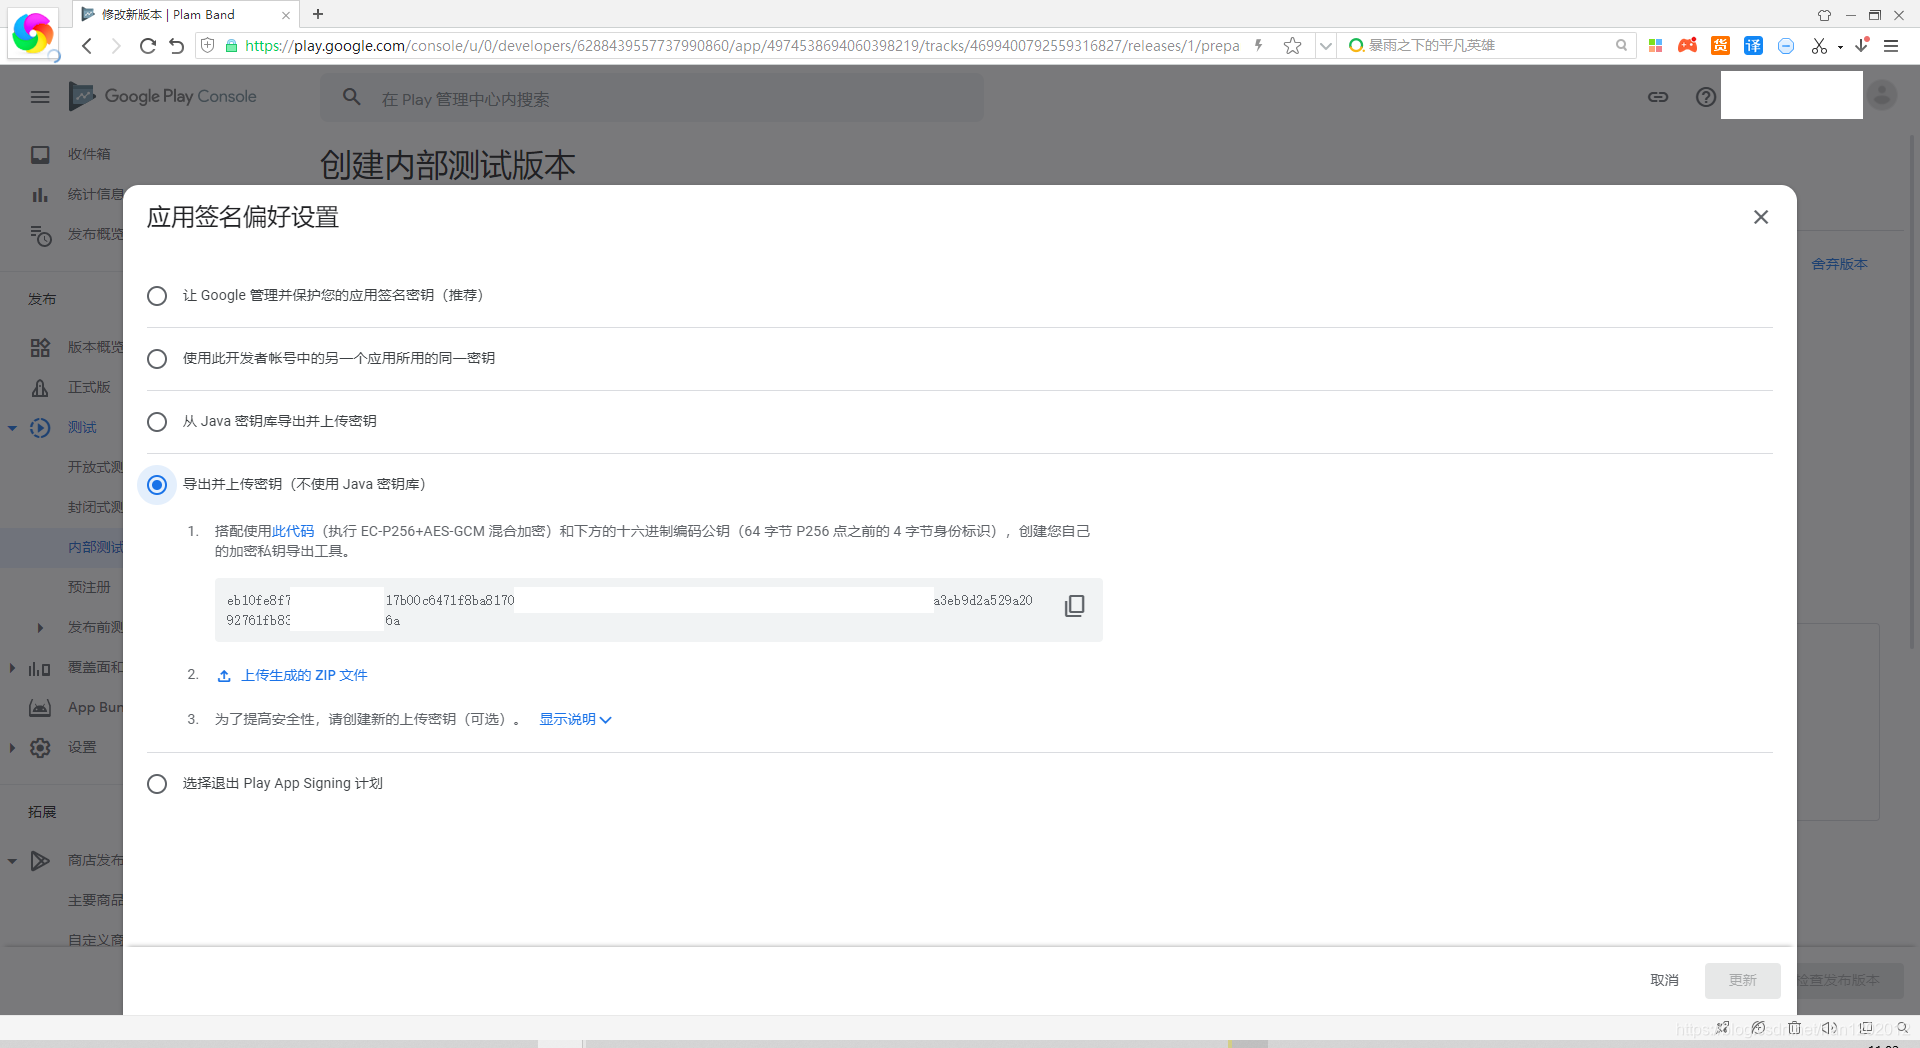Open the 此代码 code link

point(293,531)
